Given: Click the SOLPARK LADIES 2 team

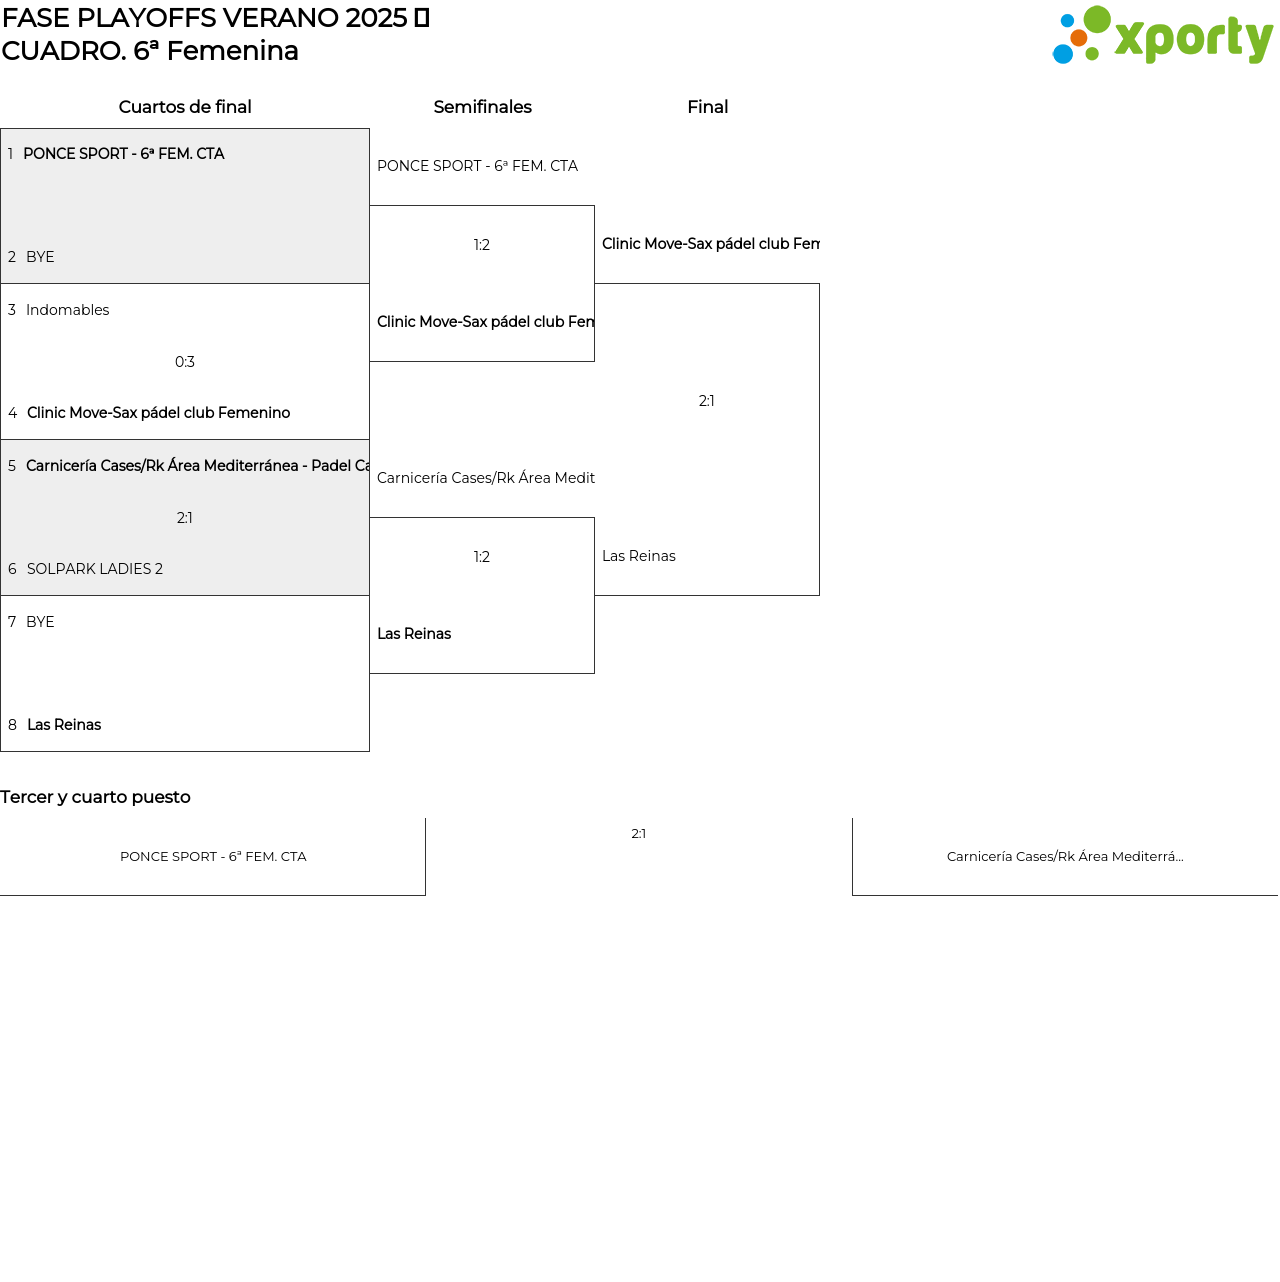Looking at the screenshot, I should pyautogui.click(x=94, y=569).
